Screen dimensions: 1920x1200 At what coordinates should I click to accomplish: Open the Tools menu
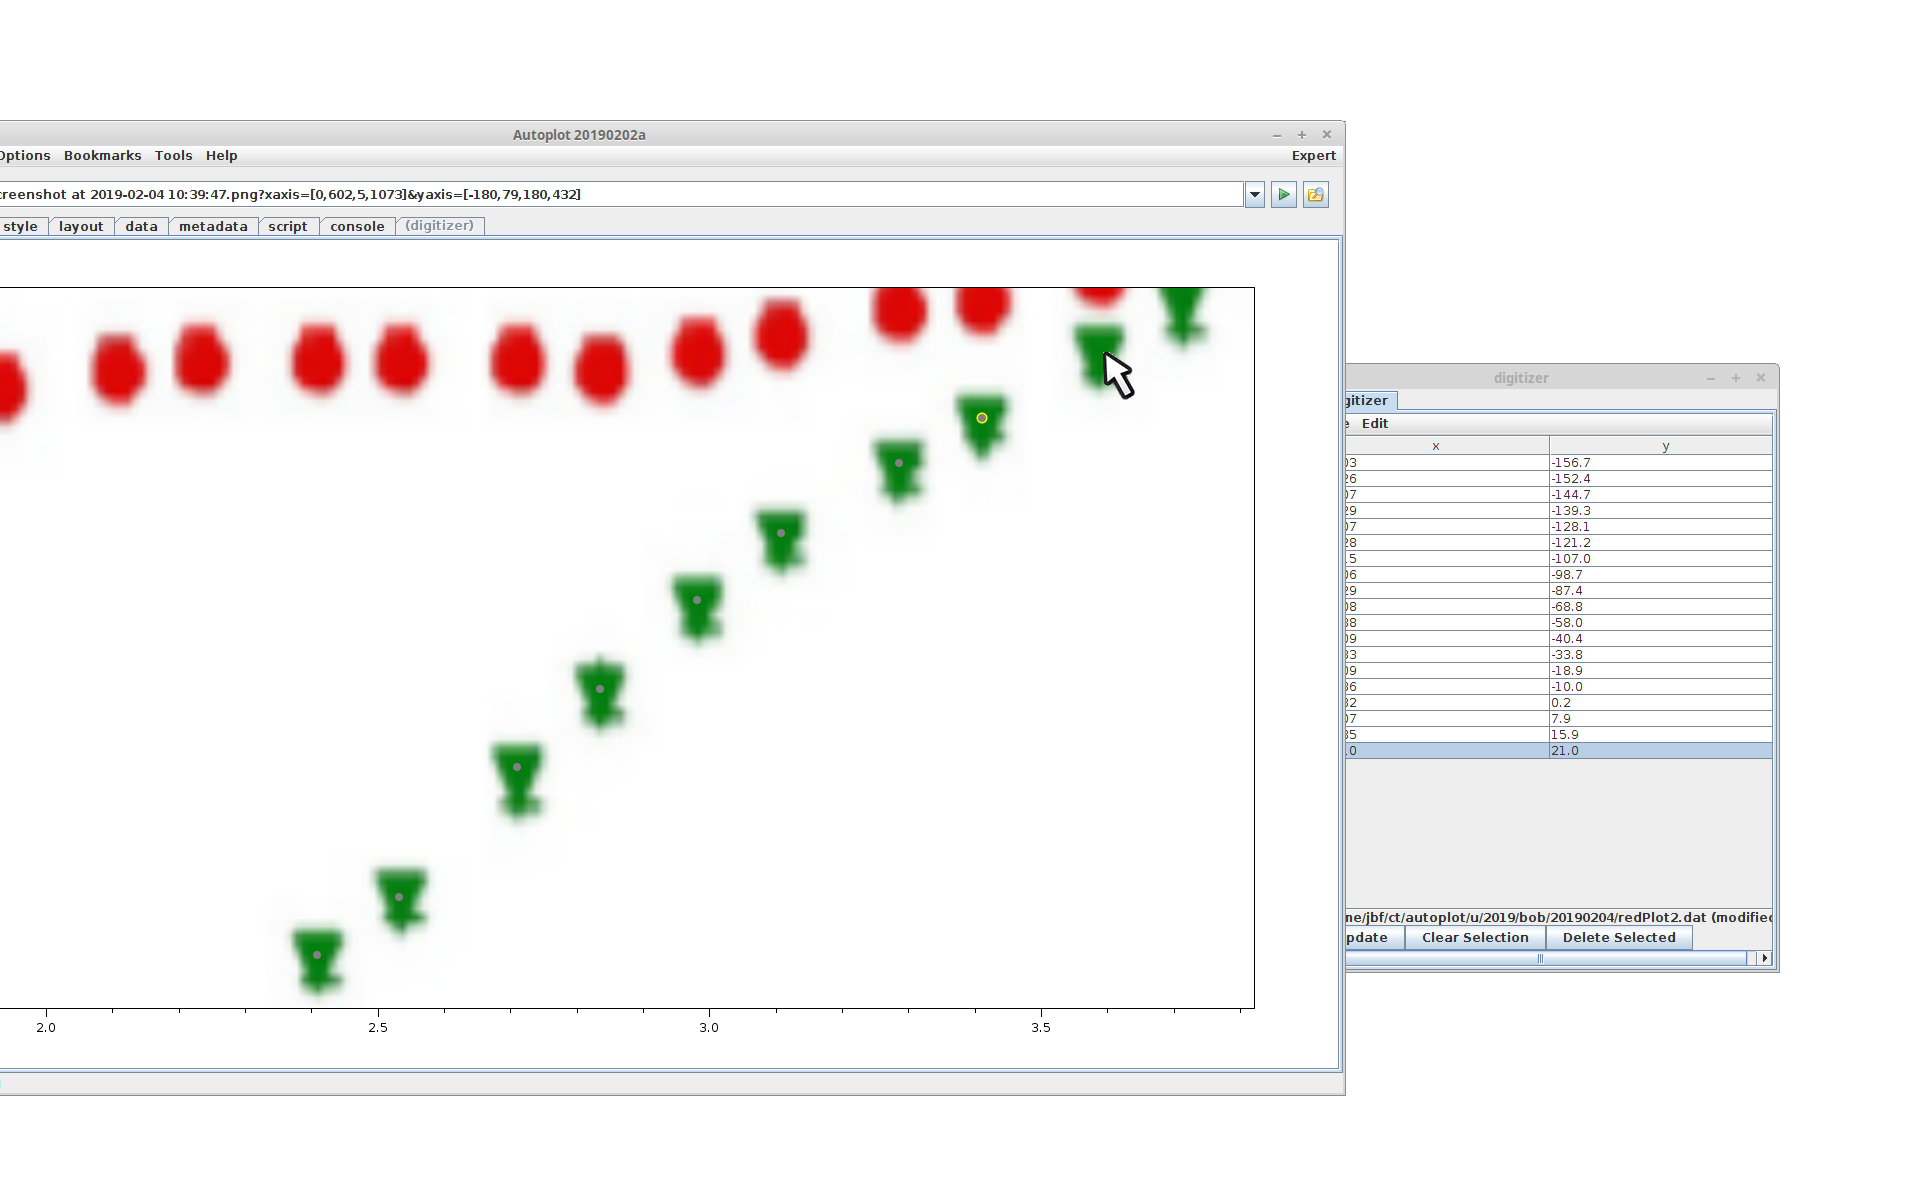(173, 156)
